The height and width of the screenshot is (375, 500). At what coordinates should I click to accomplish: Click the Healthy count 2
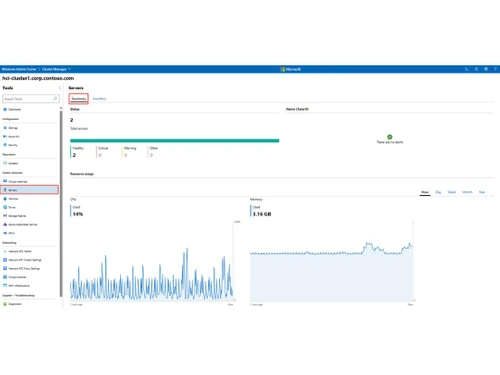click(74, 155)
